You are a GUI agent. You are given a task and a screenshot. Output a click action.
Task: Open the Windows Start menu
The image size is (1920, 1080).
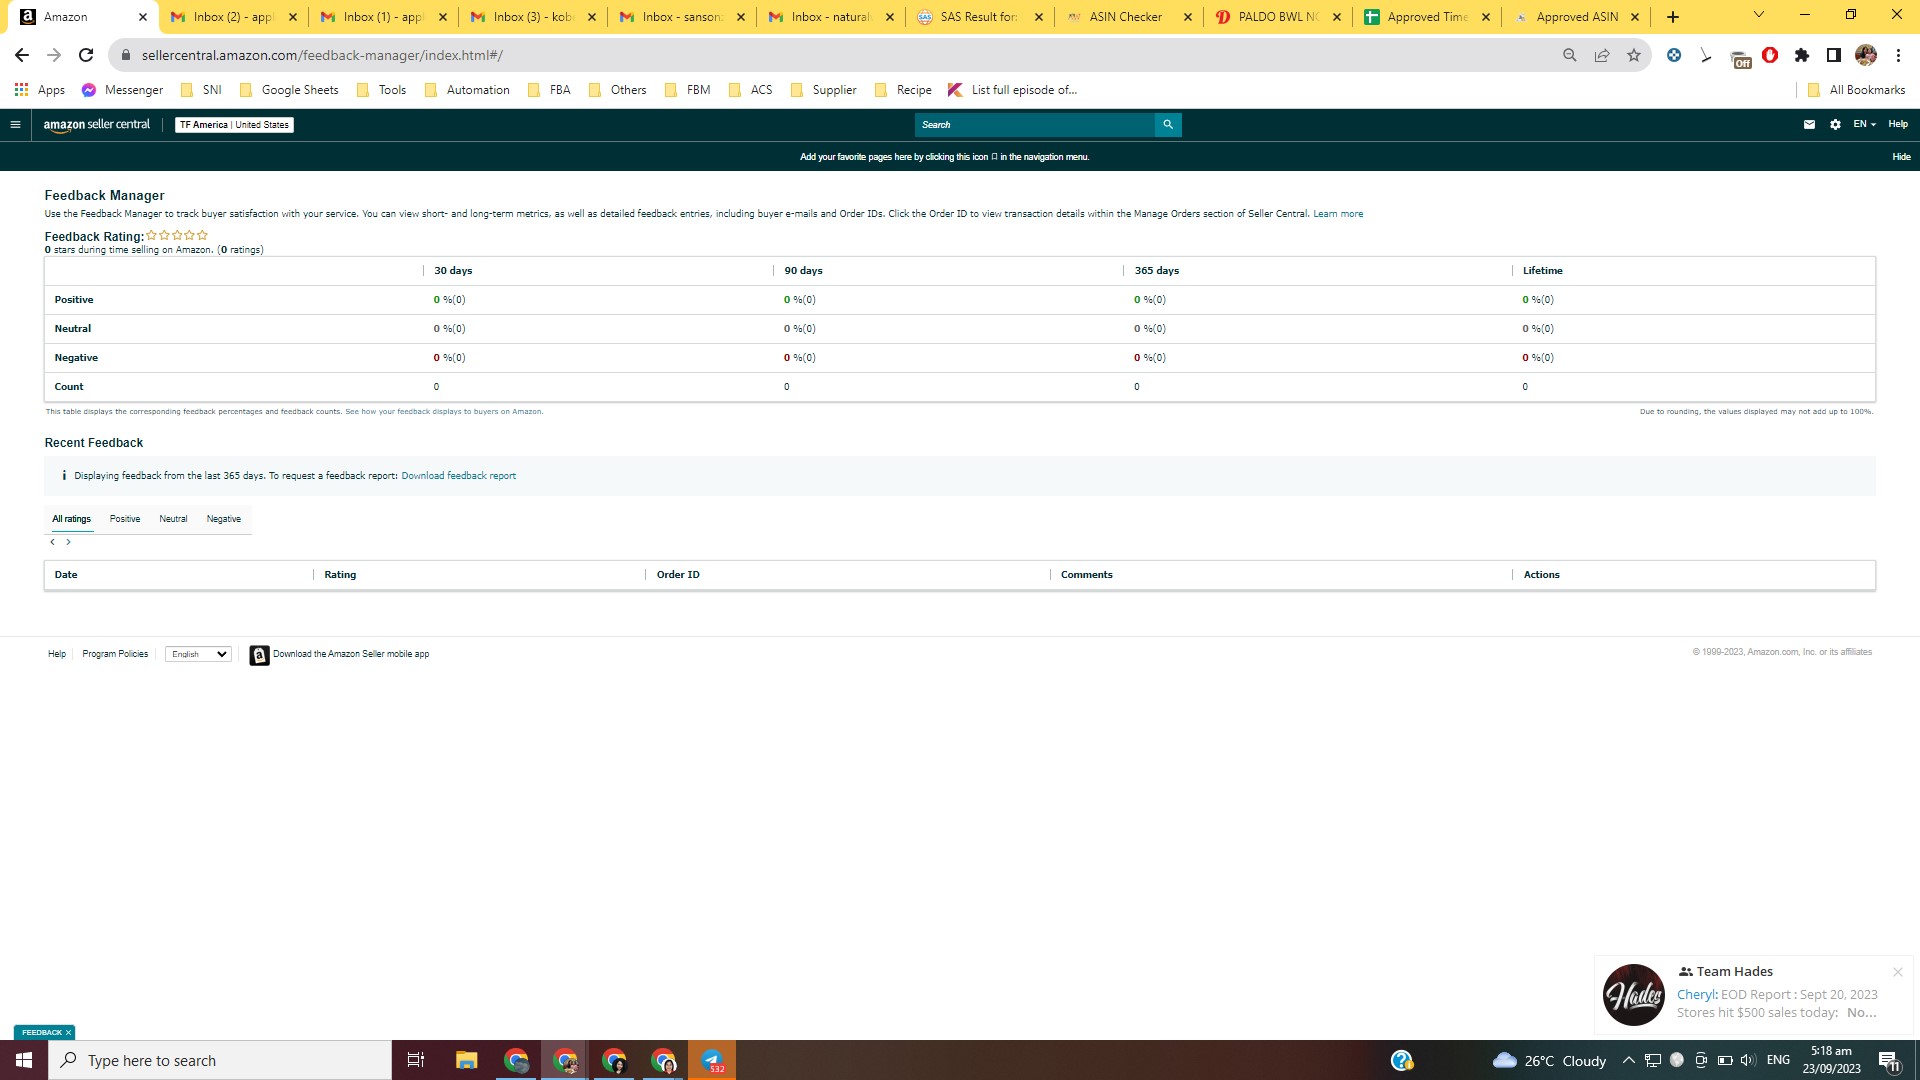(x=24, y=1060)
